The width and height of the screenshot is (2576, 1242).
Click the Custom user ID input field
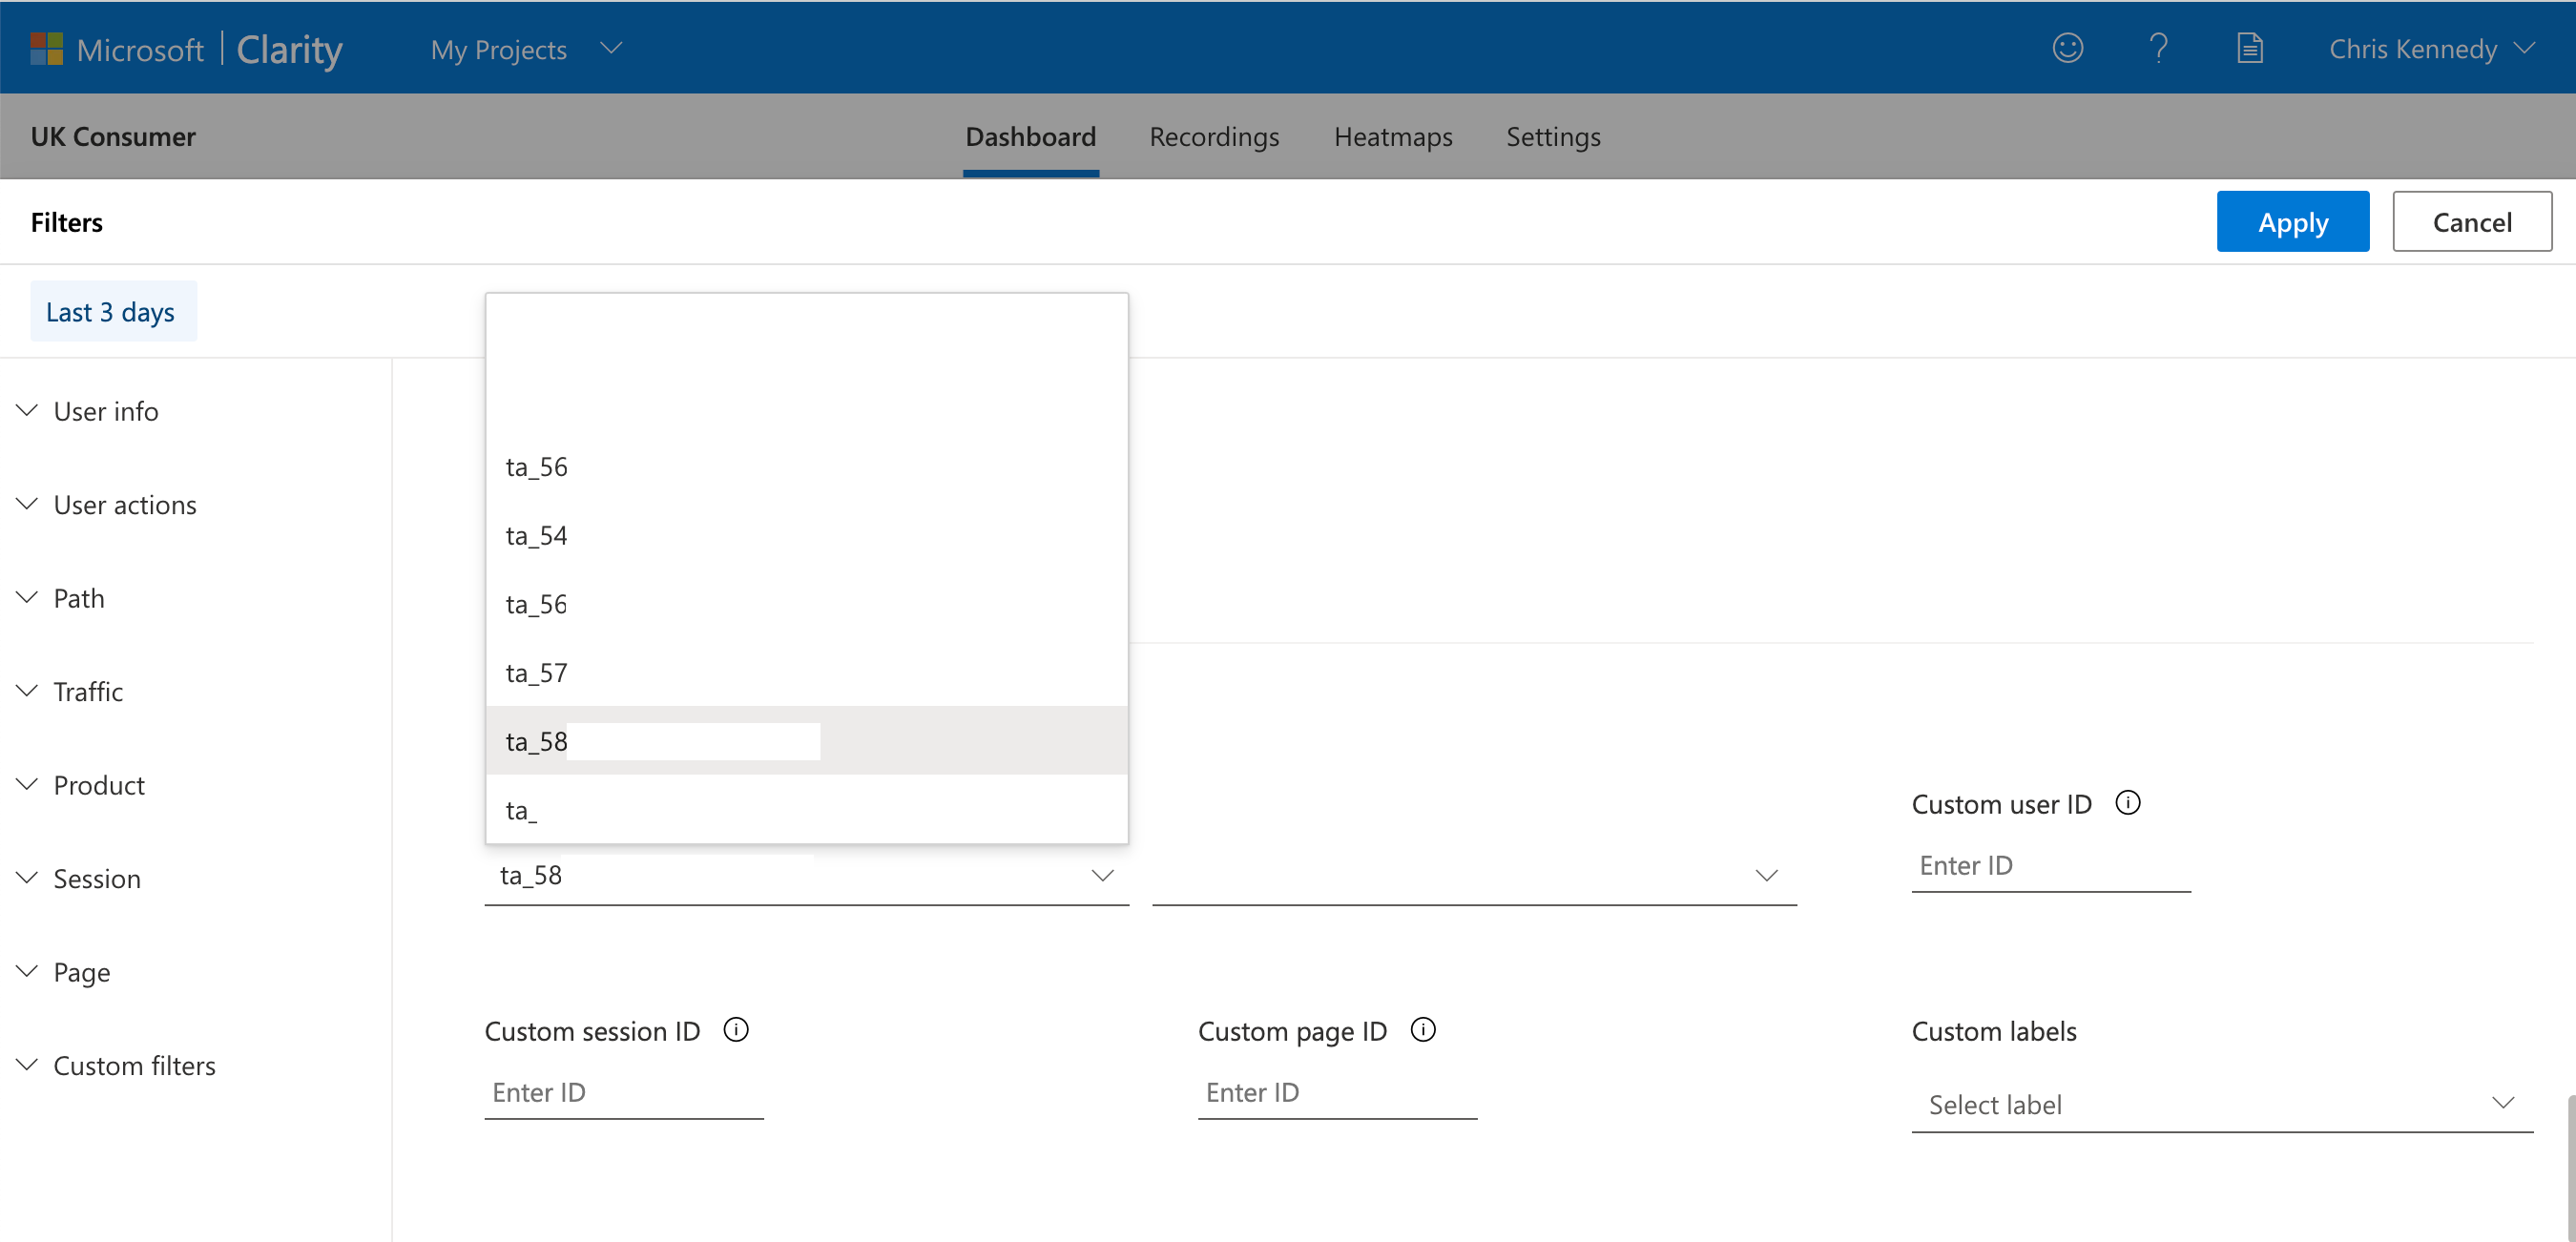(x=2050, y=866)
